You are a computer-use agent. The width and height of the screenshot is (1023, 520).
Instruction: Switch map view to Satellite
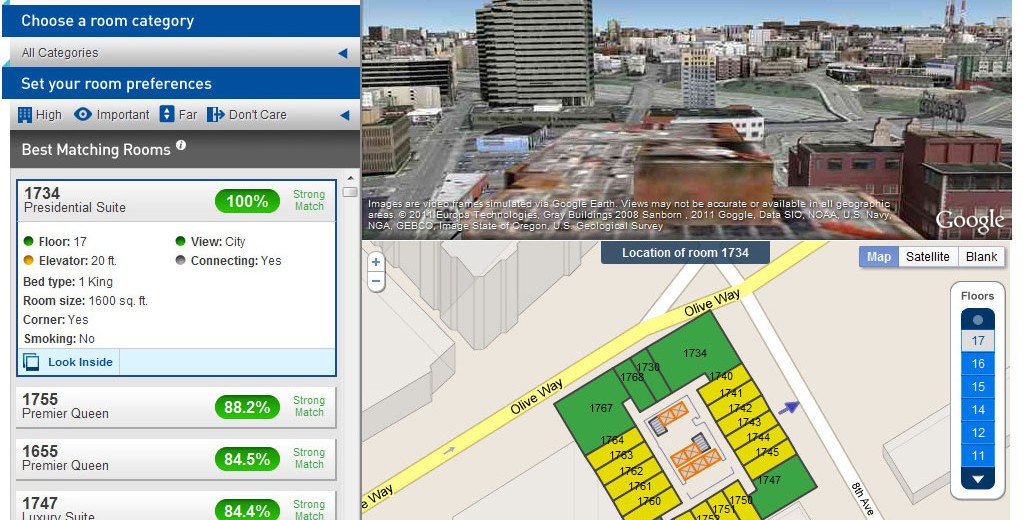927,257
